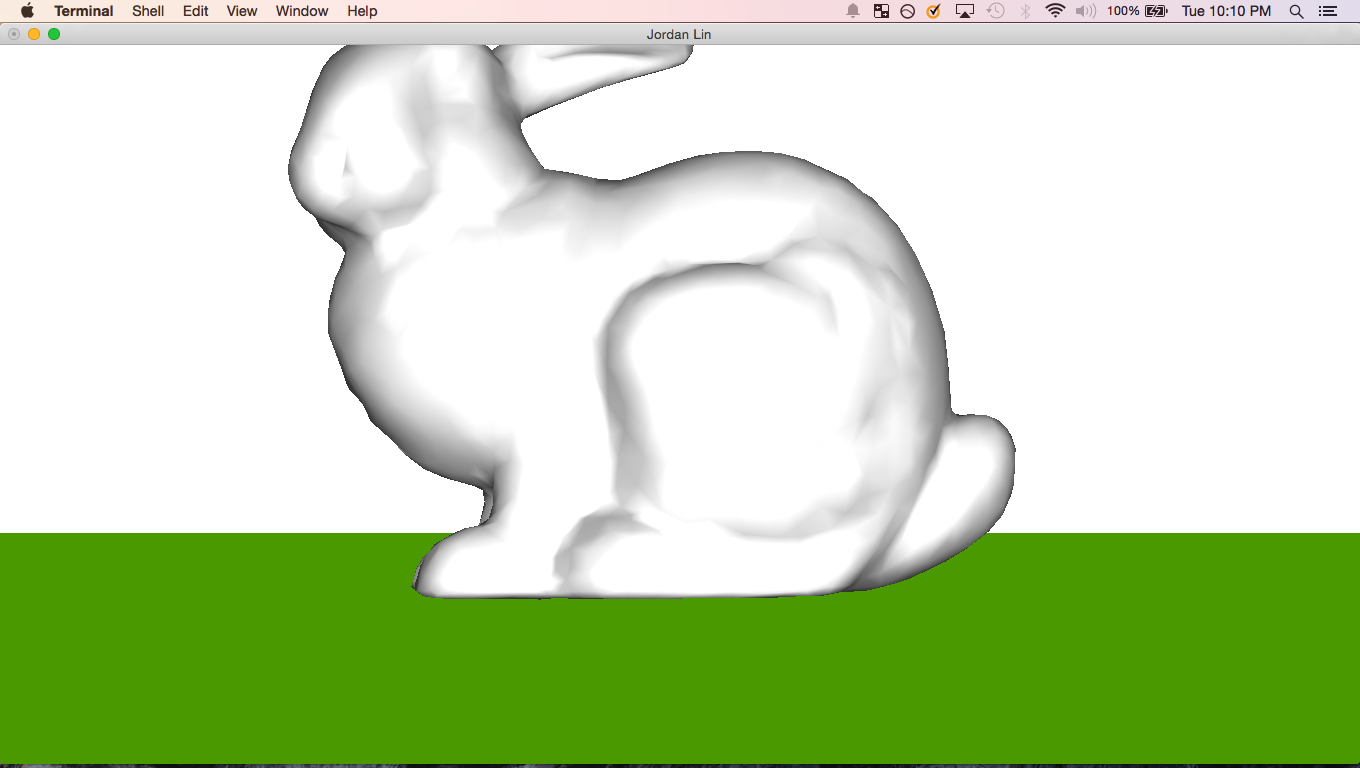
Task: Open the Time Machine menu bar icon
Action: 995,11
